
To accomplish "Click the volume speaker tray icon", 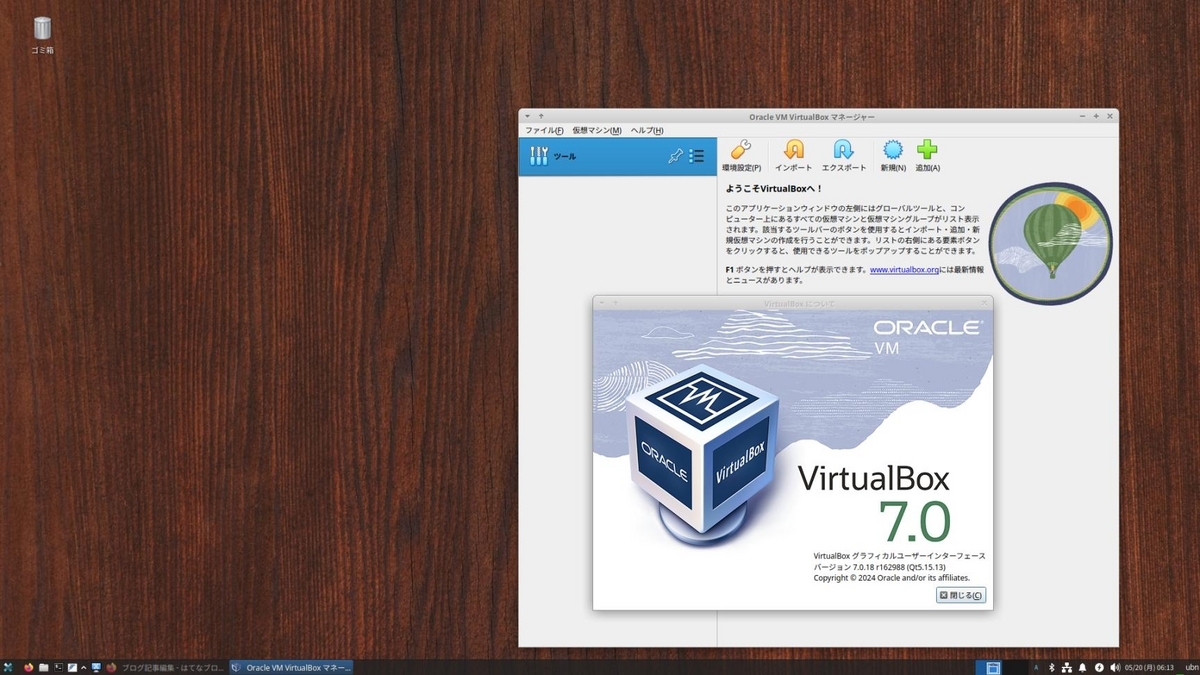I will 1114,667.
